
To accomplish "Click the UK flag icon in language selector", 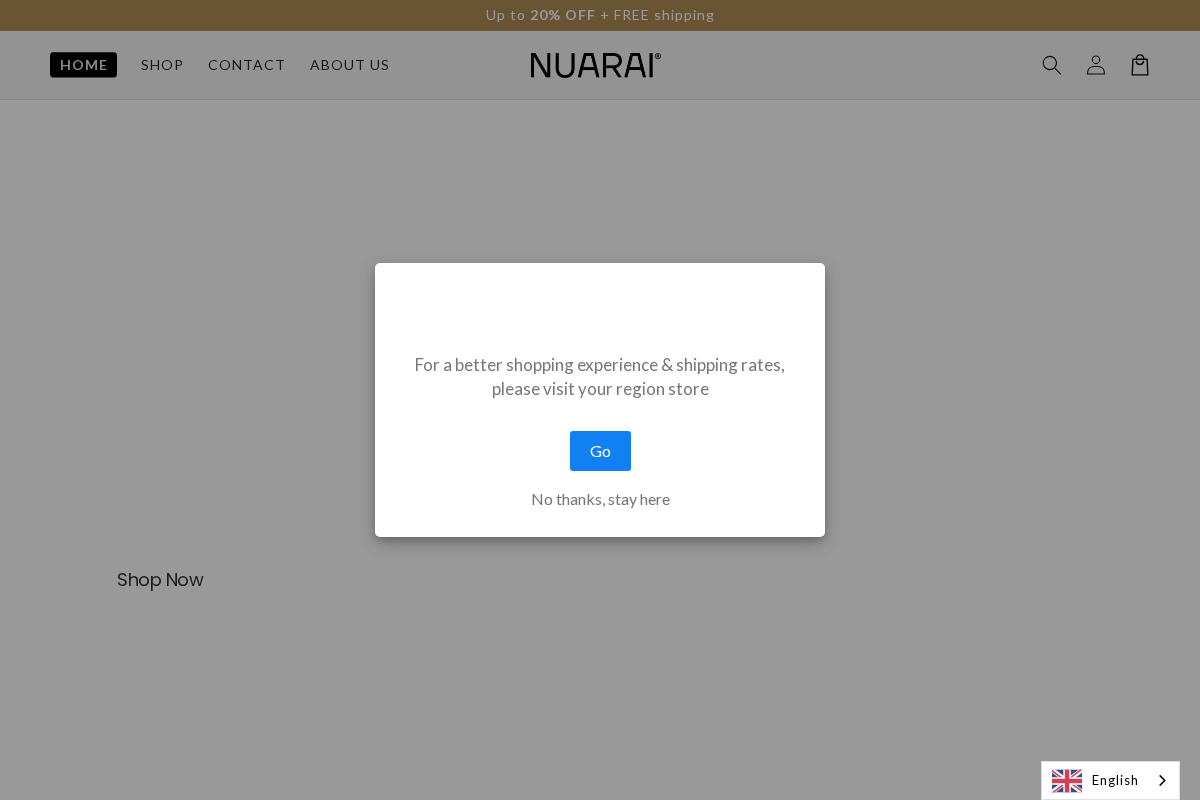I will coord(1066,780).
